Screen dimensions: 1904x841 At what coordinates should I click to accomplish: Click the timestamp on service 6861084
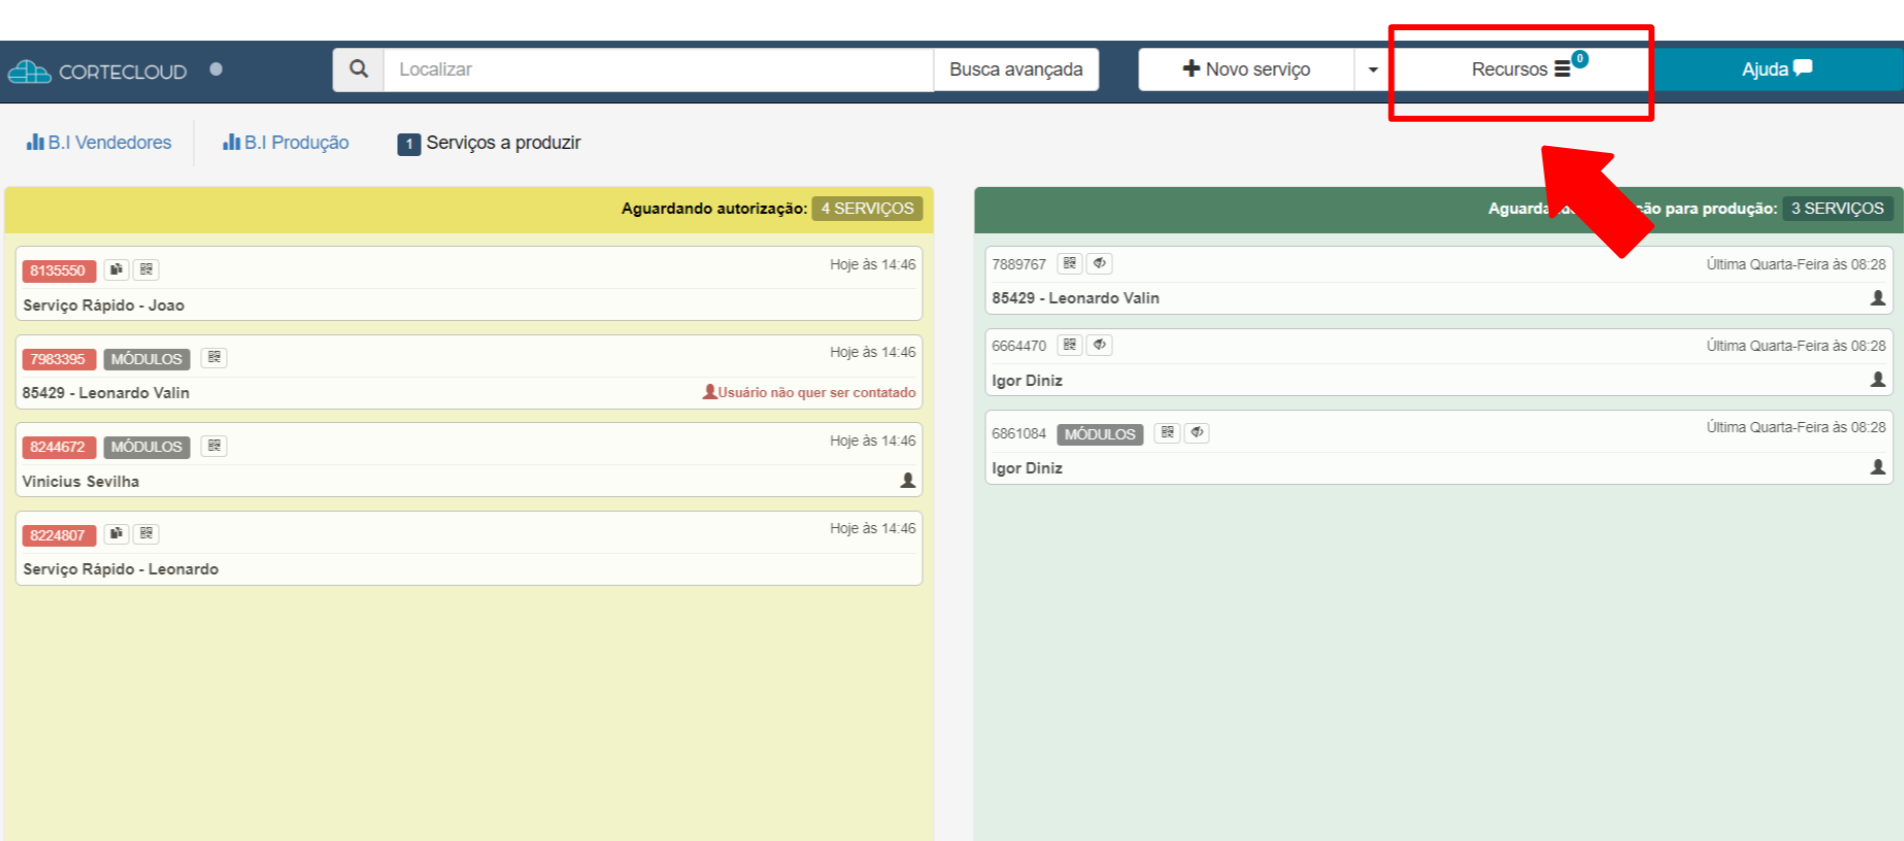(x=1796, y=427)
